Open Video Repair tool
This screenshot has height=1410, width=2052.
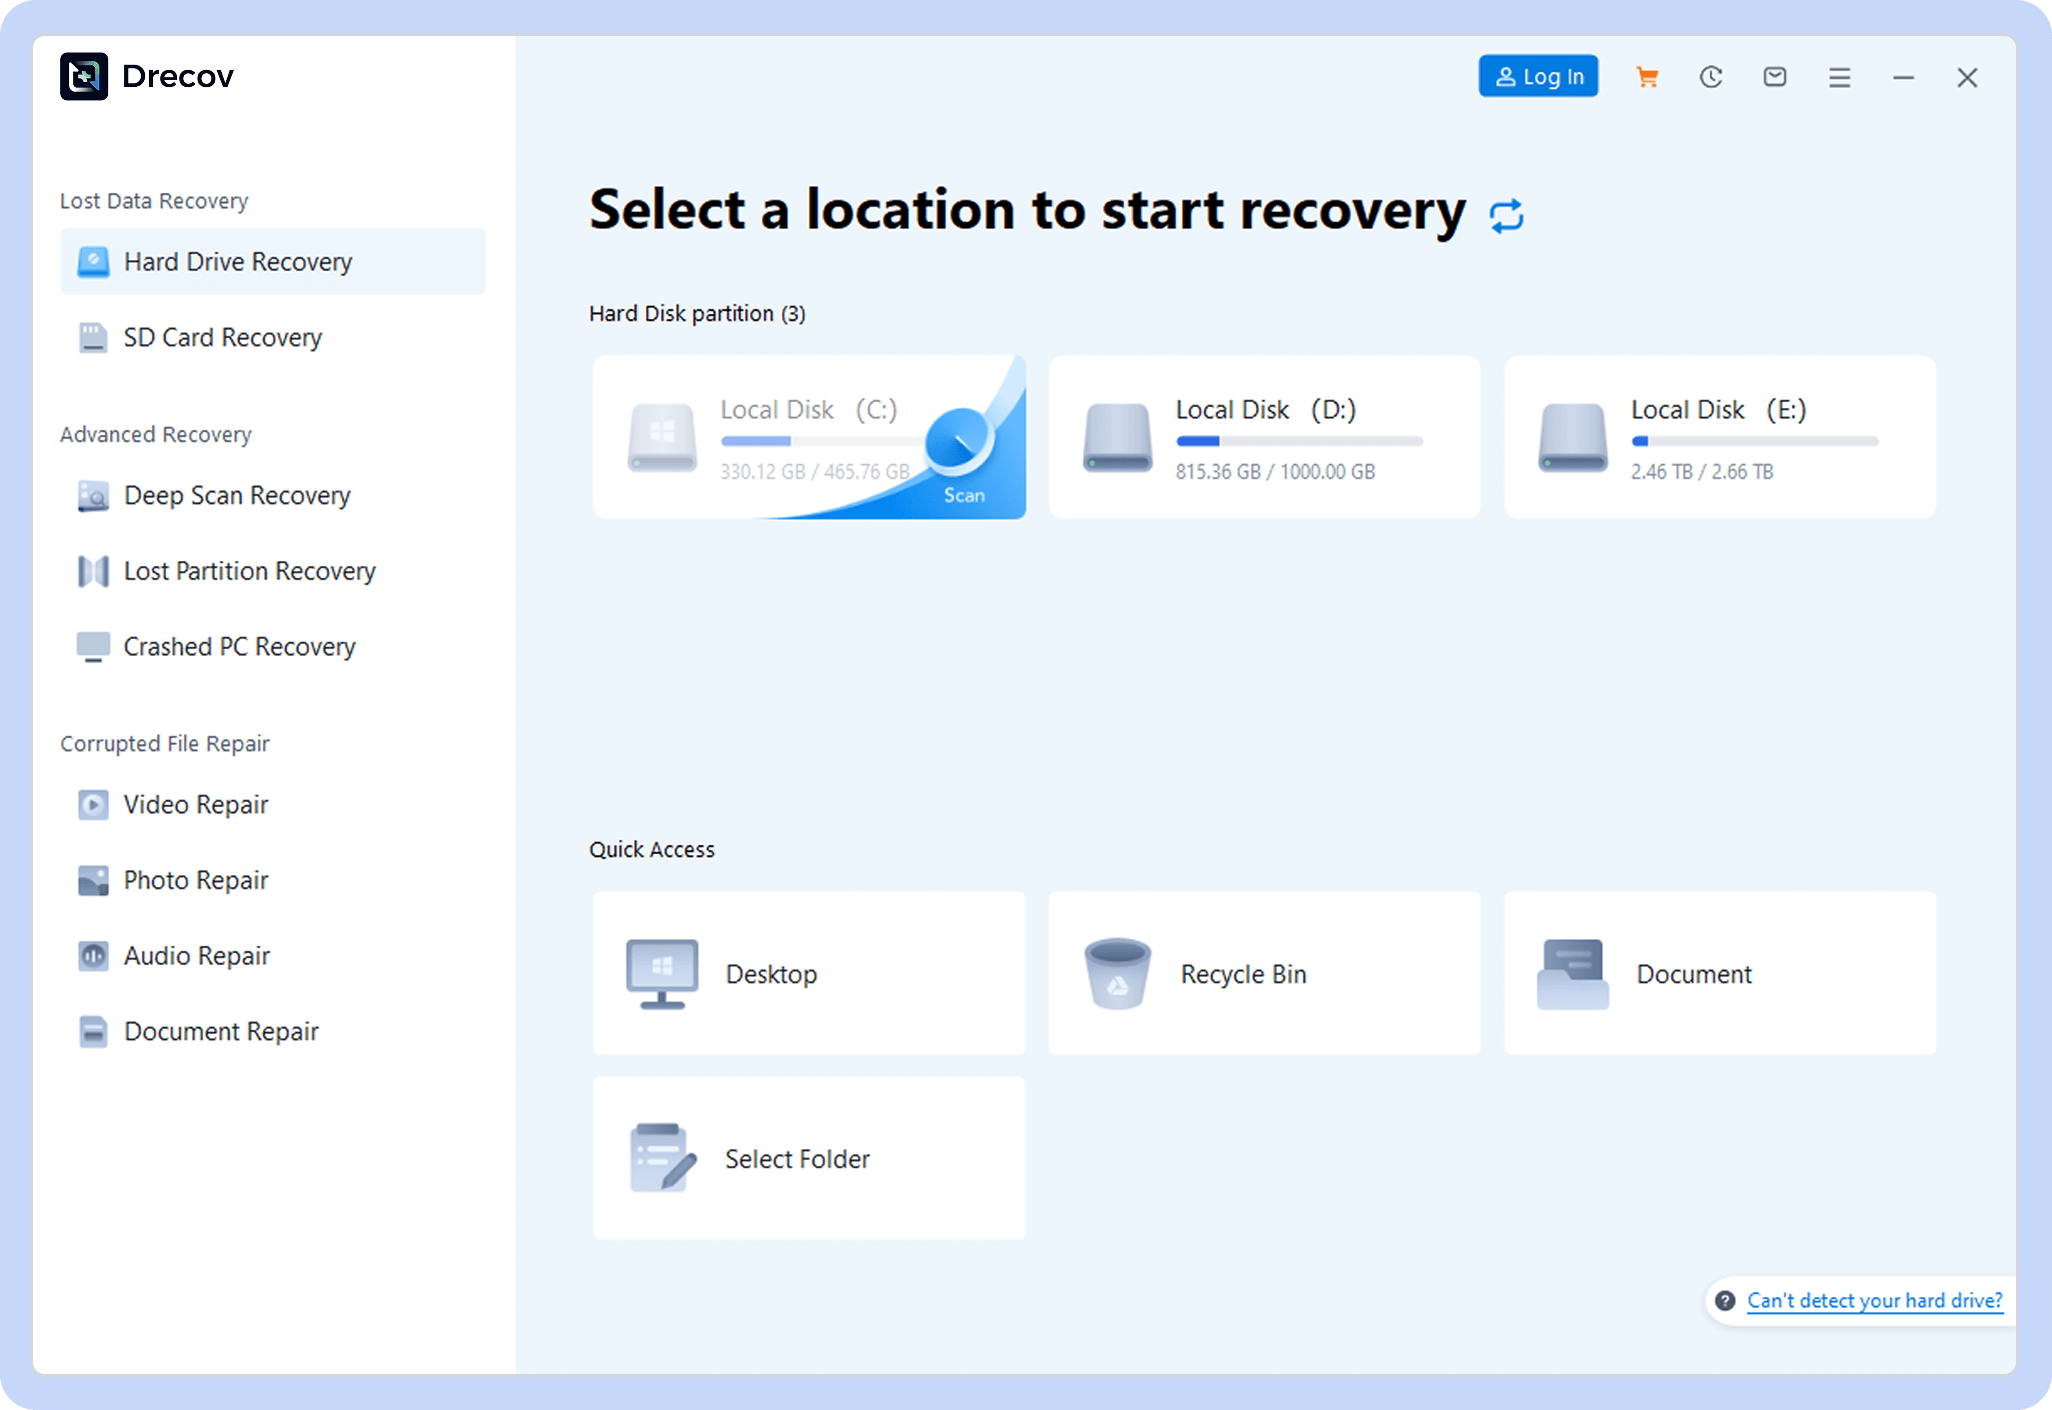click(x=195, y=805)
